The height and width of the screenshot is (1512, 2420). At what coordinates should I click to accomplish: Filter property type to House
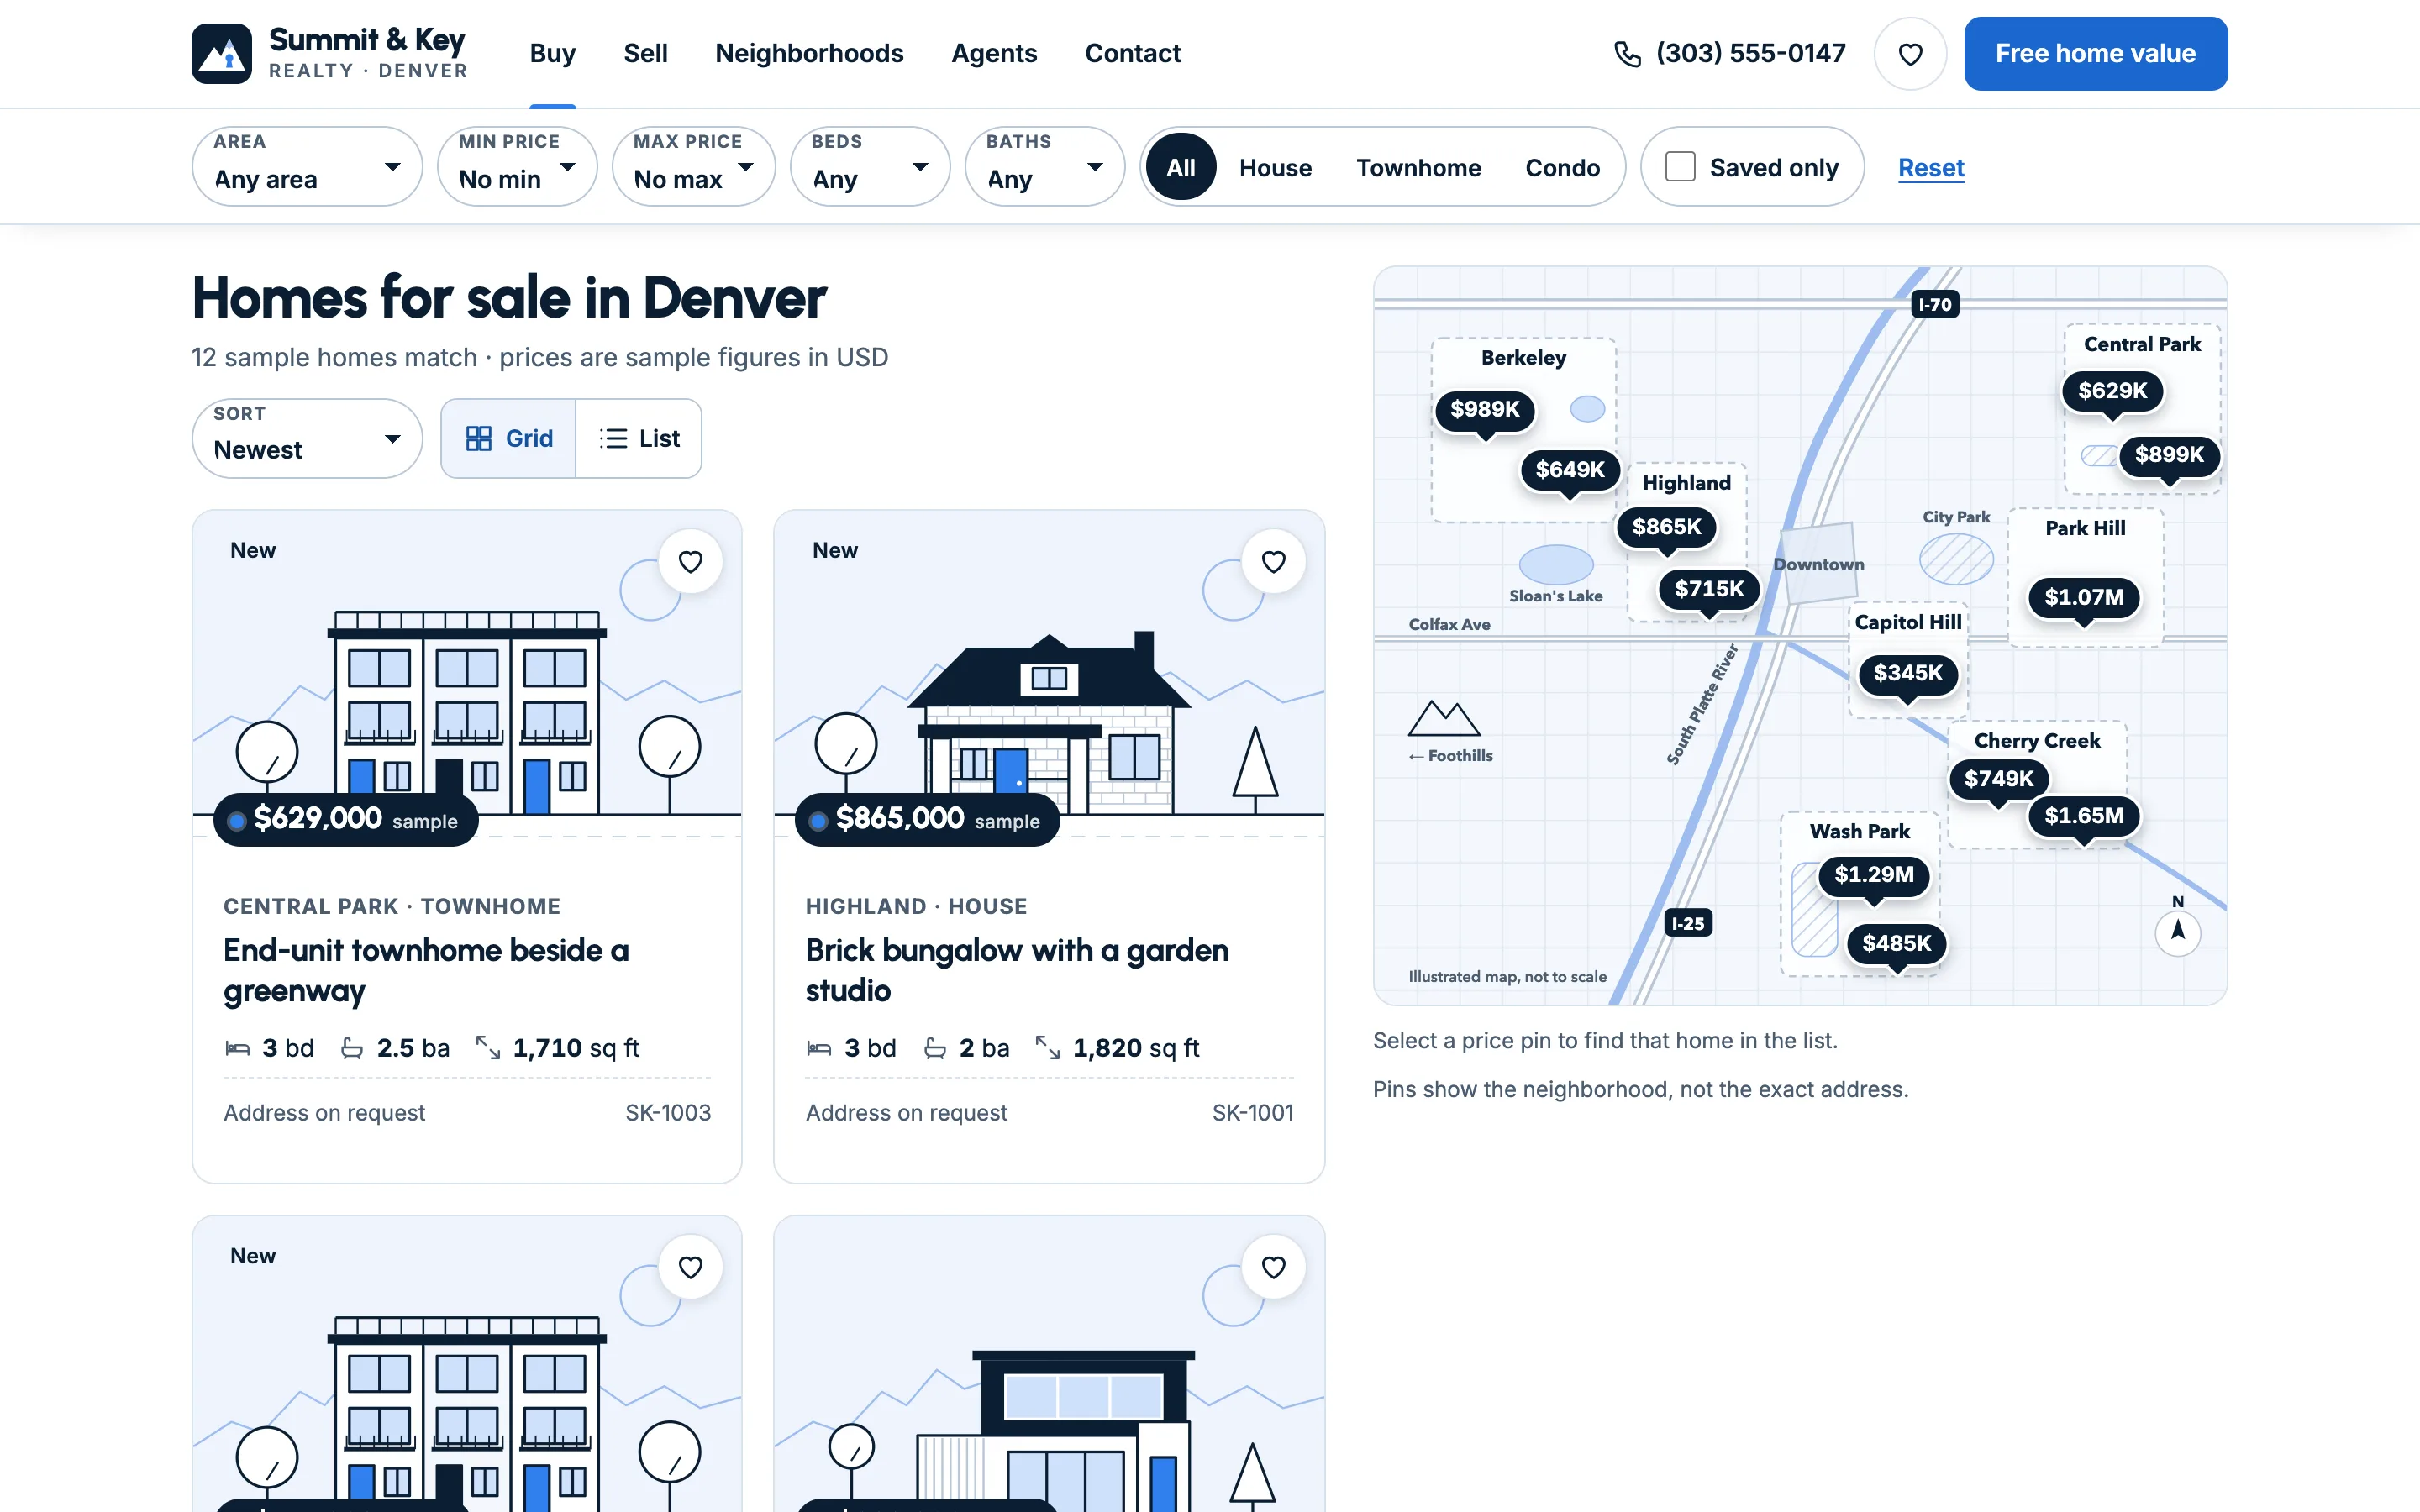pos(1275,167)
